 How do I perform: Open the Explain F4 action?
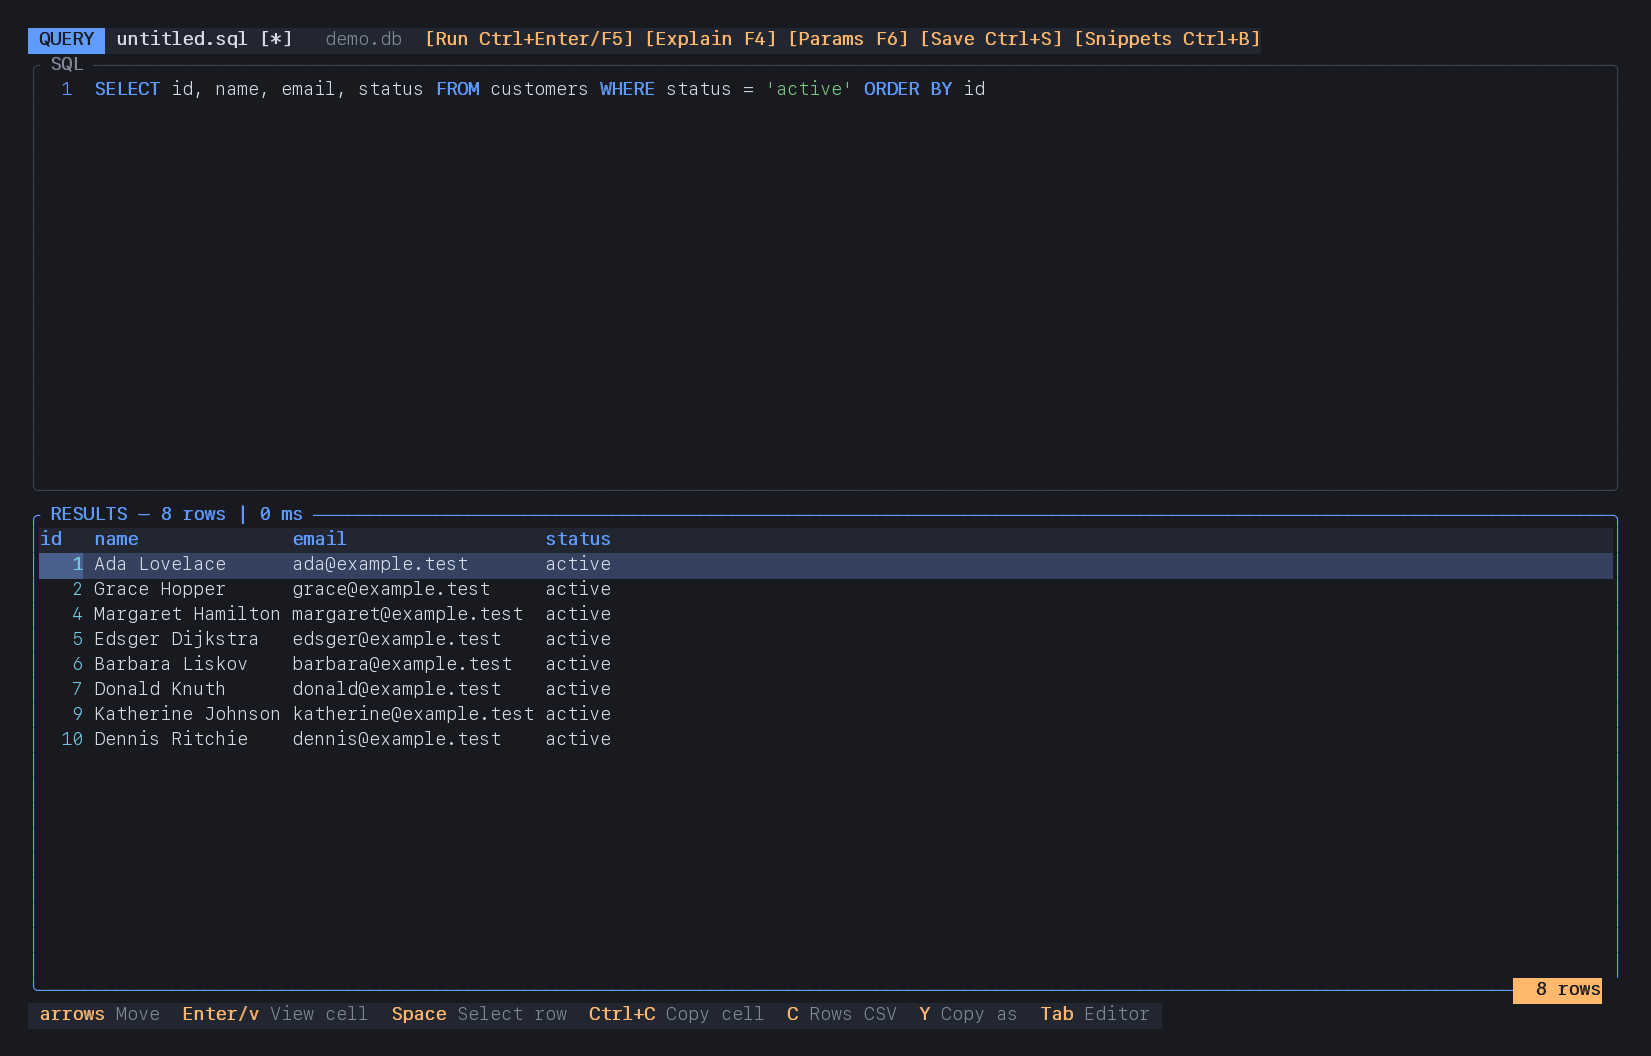pyautogui.click(x=710, y=39)
